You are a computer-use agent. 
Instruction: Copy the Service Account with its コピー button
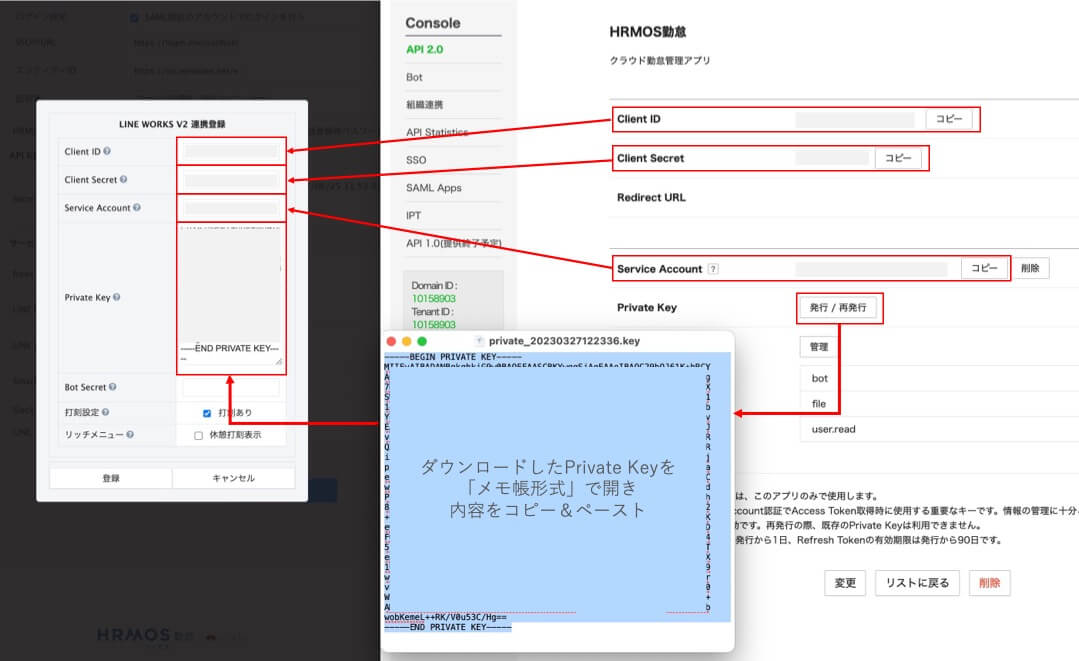984,268
